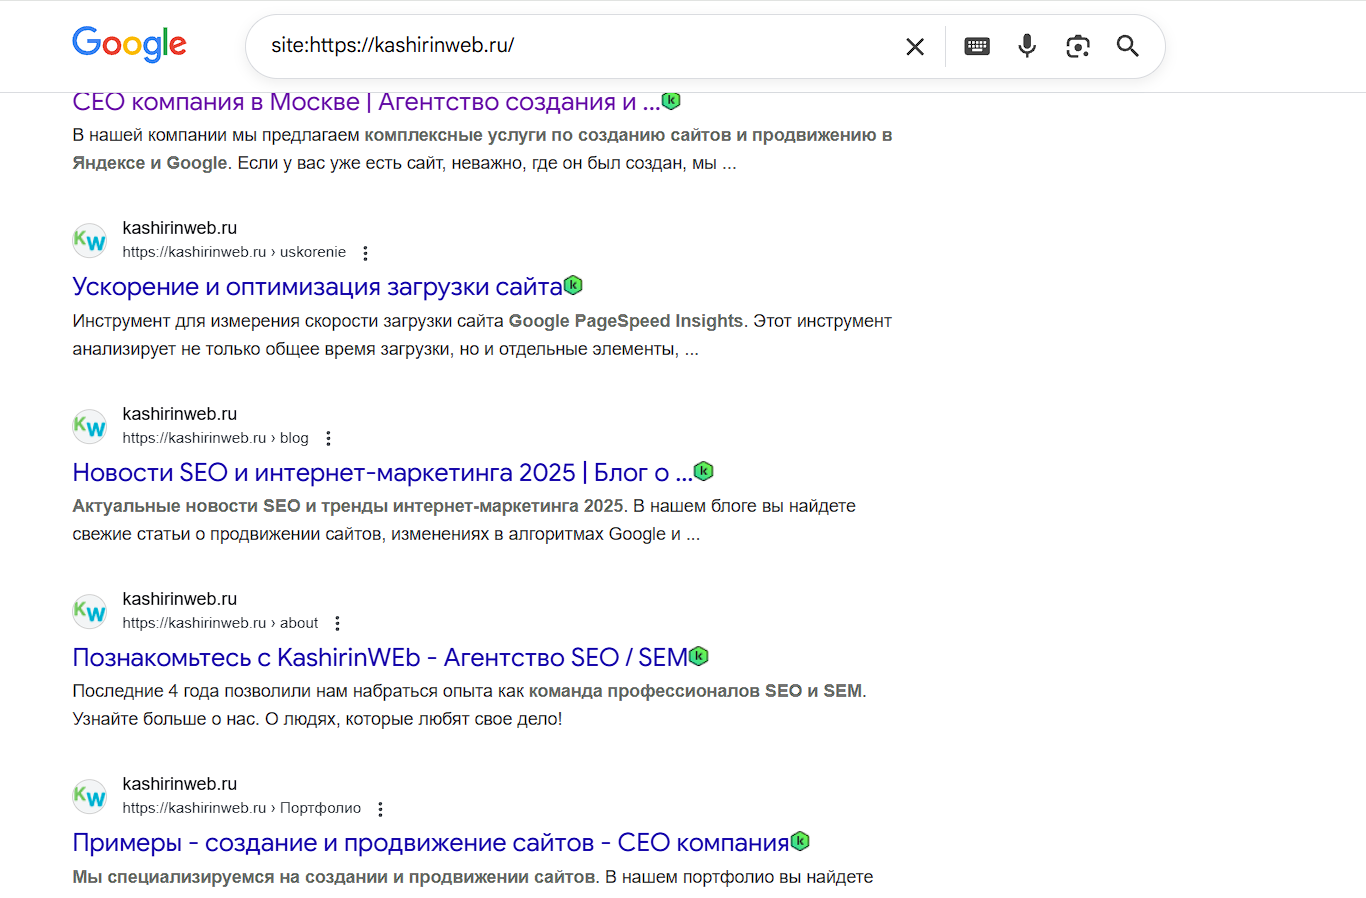The image size is (1366, 898).
Task: Click the KW favicon next to the about result
Action: click(89, 611)
